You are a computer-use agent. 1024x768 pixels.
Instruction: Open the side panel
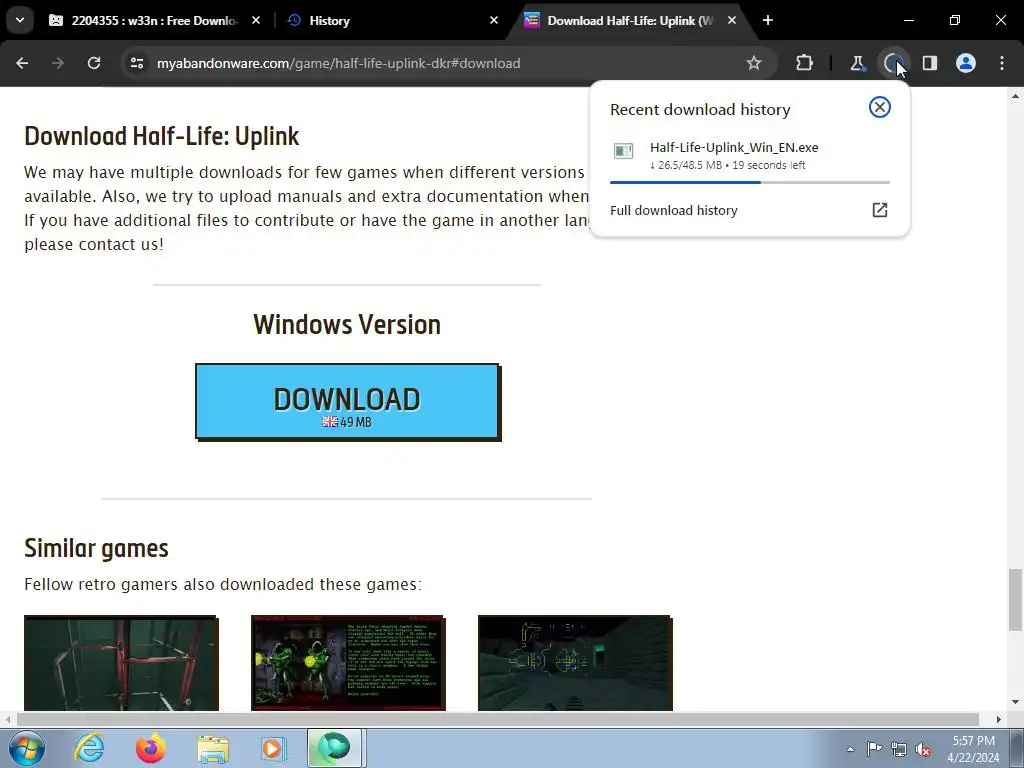[930, 63]
